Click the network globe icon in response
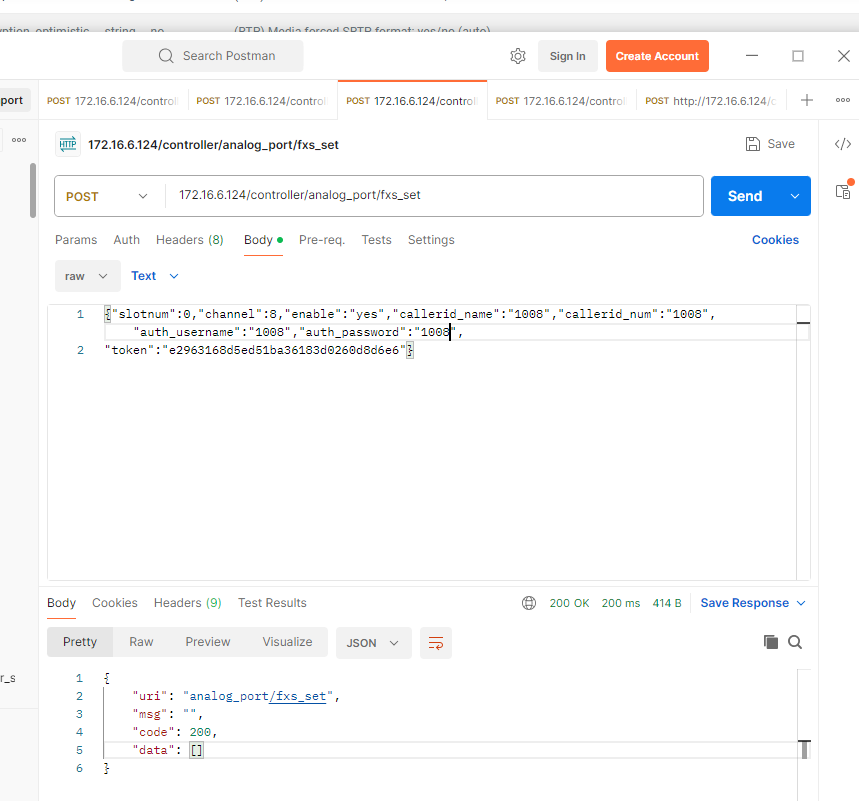Viewport: 859px width, 801px height. (x=529, y=603)
